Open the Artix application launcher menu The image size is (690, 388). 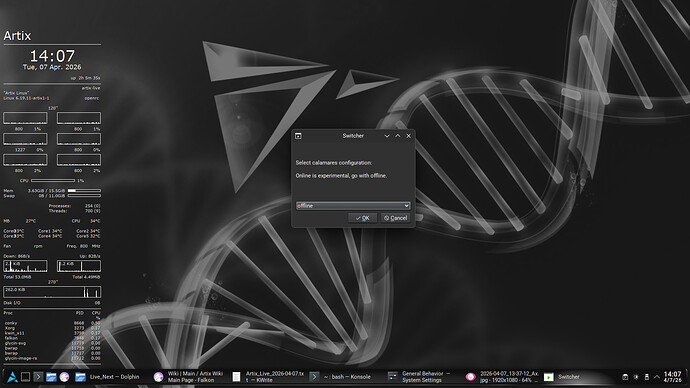click(x=12, y=377)
